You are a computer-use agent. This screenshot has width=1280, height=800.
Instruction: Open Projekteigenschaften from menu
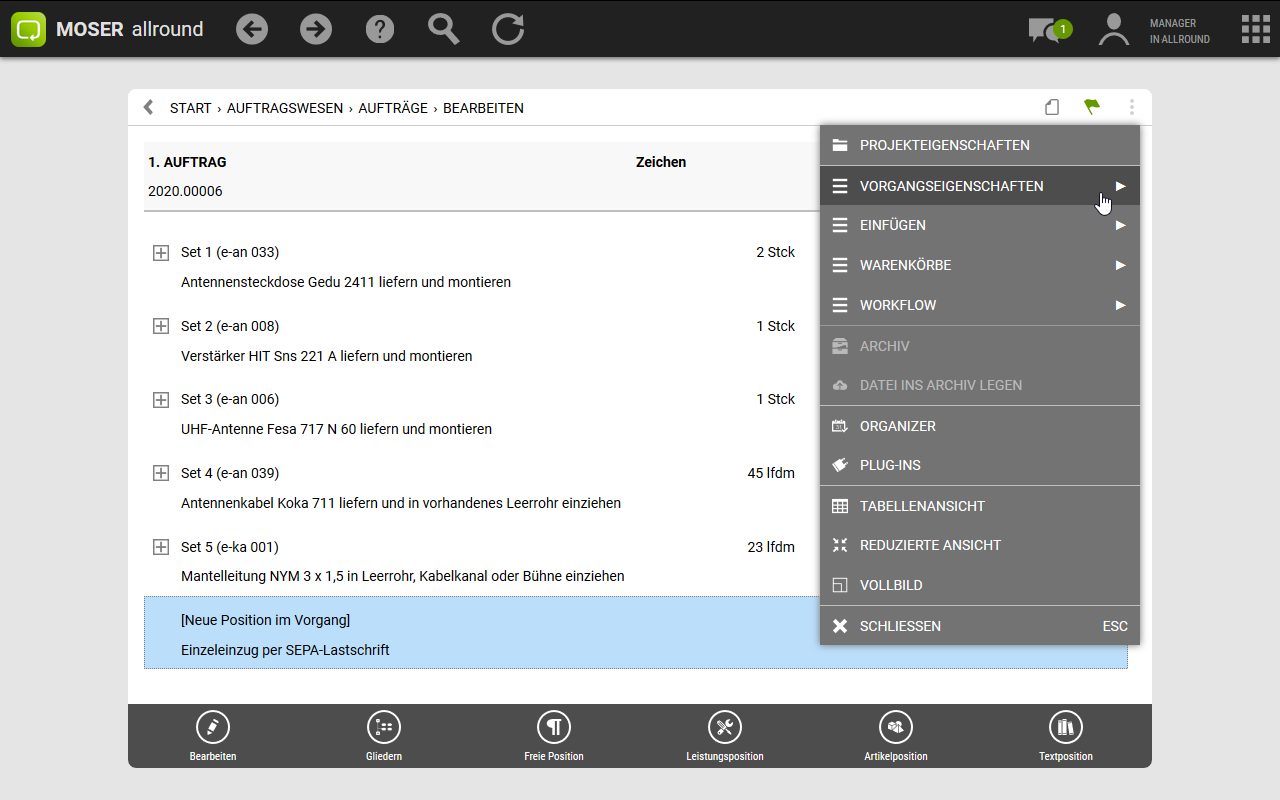tap(979, 145)
